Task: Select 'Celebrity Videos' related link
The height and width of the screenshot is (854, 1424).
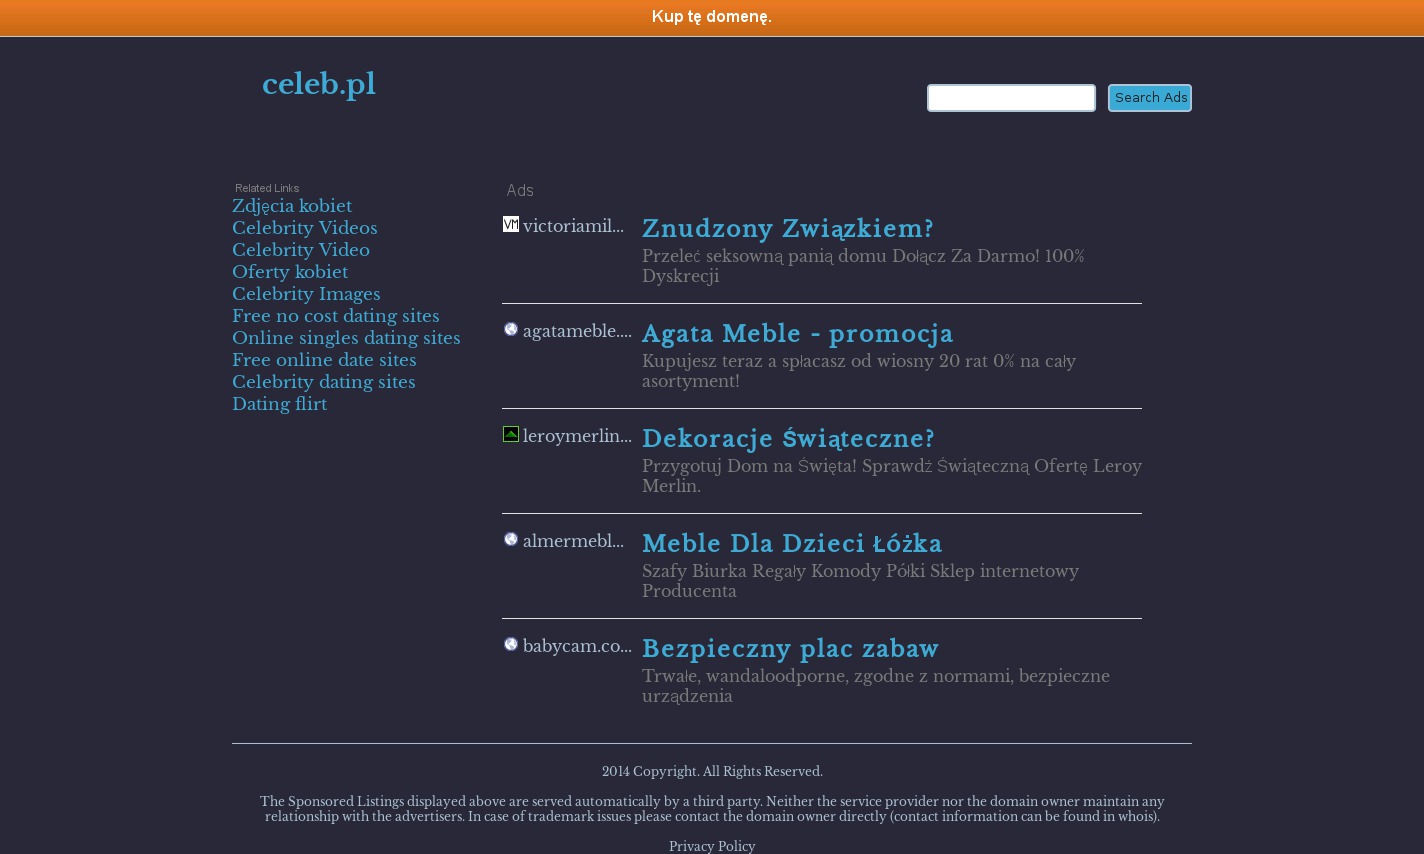Action: (x=304, y=228)
